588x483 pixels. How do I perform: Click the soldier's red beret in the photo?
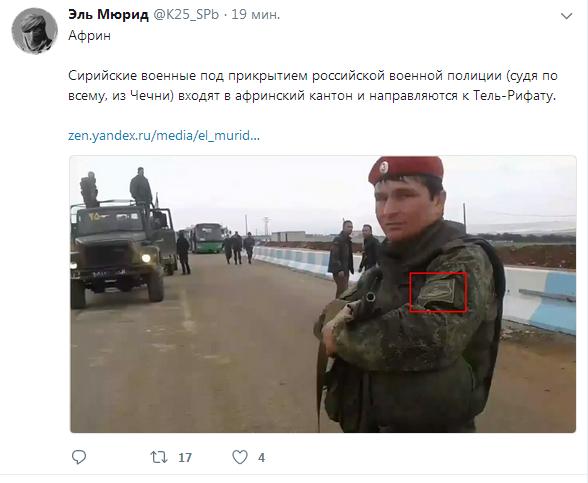click(406, 170)
